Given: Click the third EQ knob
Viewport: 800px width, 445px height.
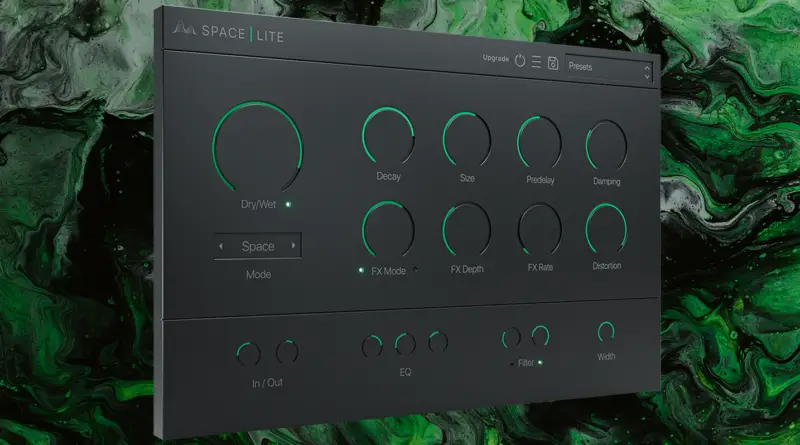Looking at the screenshot, I should (438, 342).
